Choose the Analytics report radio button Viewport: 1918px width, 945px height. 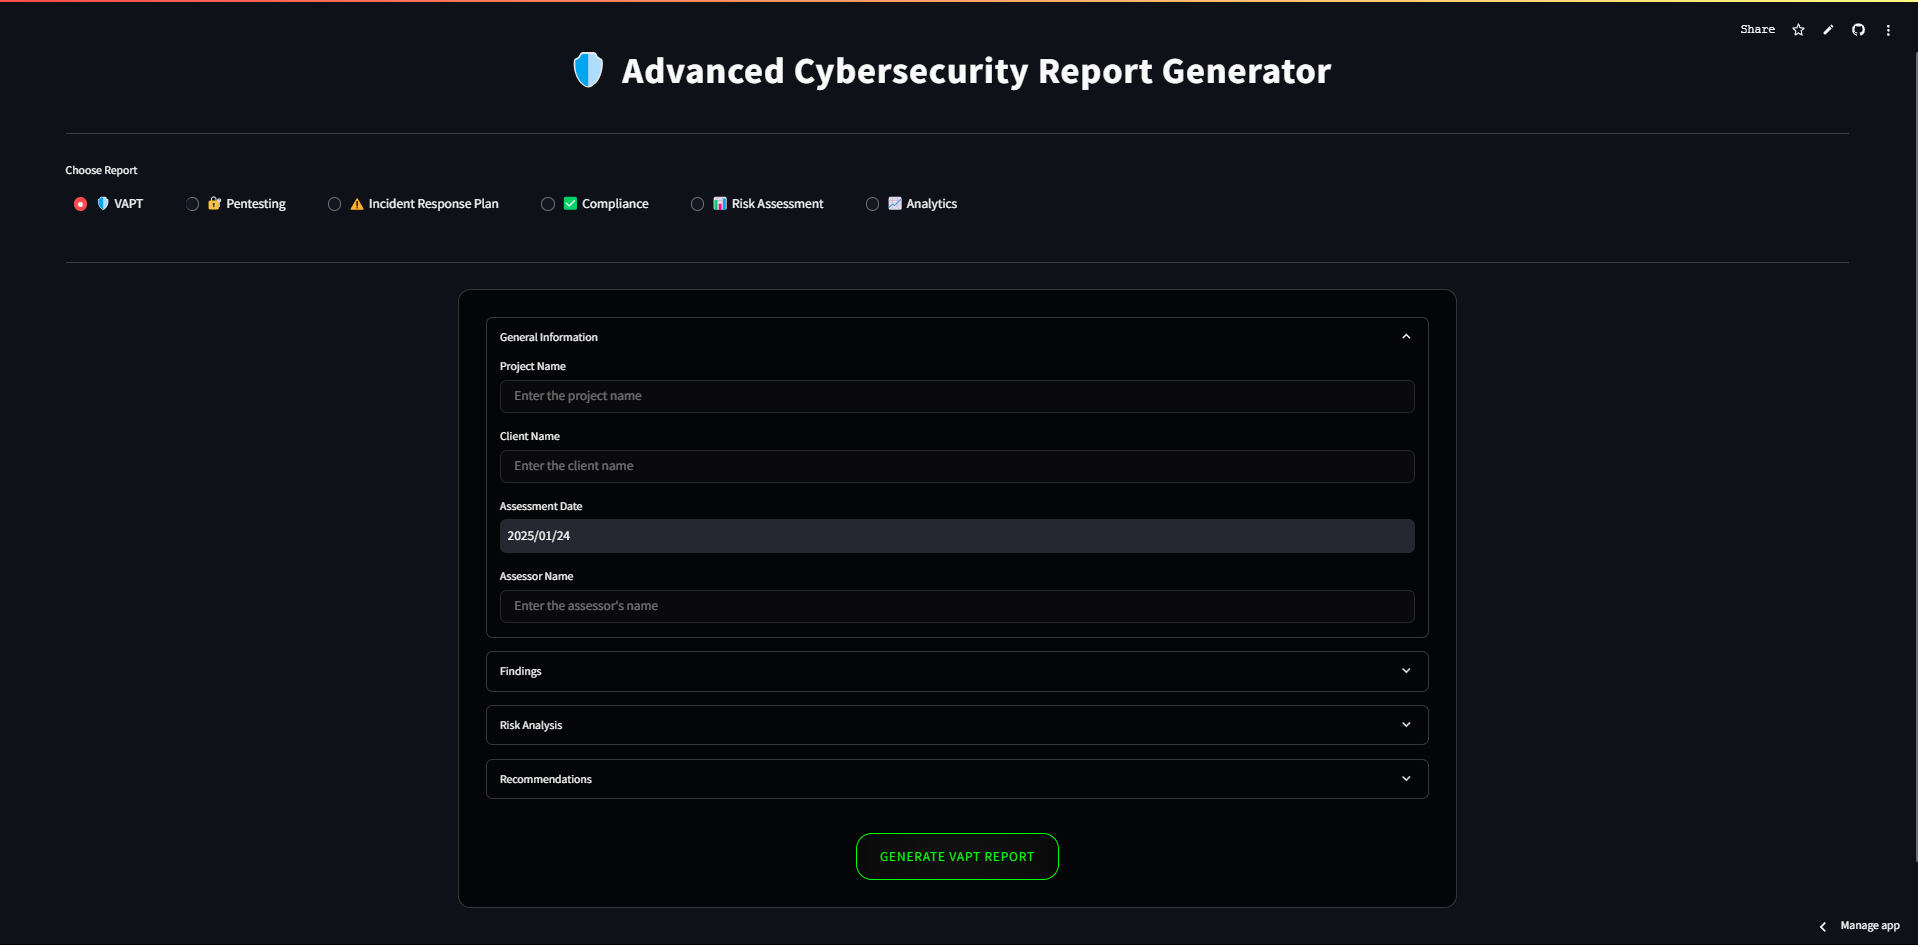coord(872,204)
